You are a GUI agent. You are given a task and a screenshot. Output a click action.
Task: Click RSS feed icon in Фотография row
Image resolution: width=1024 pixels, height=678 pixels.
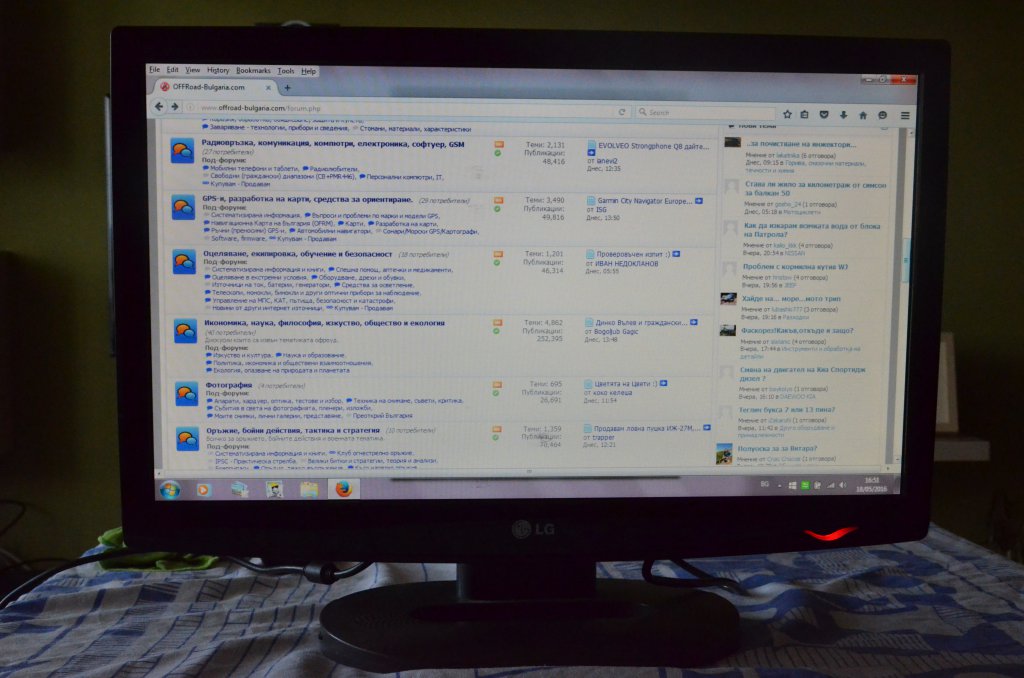coord(496,384)
